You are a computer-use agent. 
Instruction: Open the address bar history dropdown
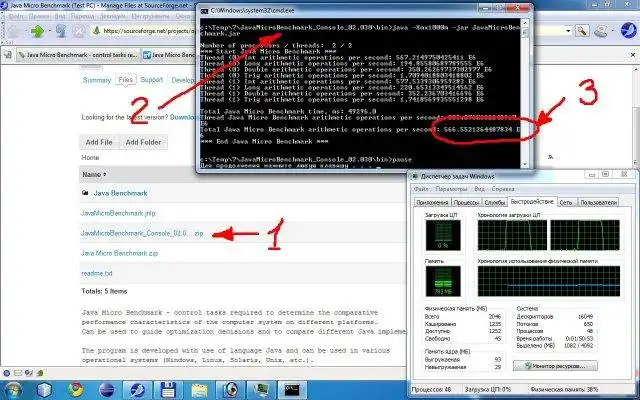tap(568, 31)
